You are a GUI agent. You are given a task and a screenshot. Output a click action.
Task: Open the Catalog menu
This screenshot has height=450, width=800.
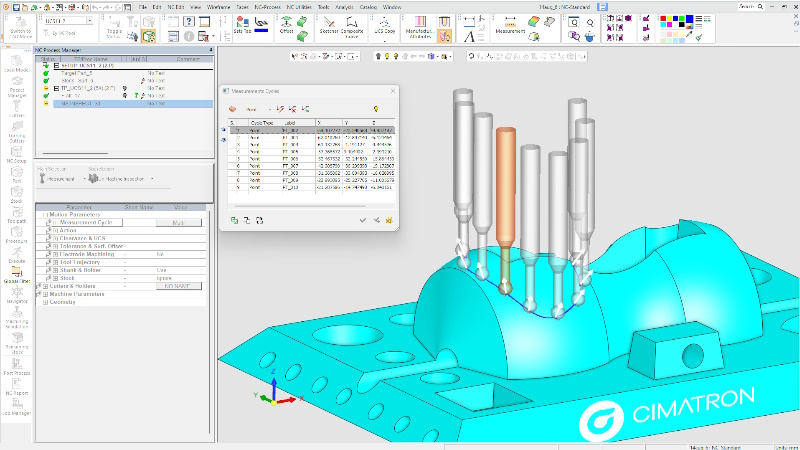[x=368, y=7]
